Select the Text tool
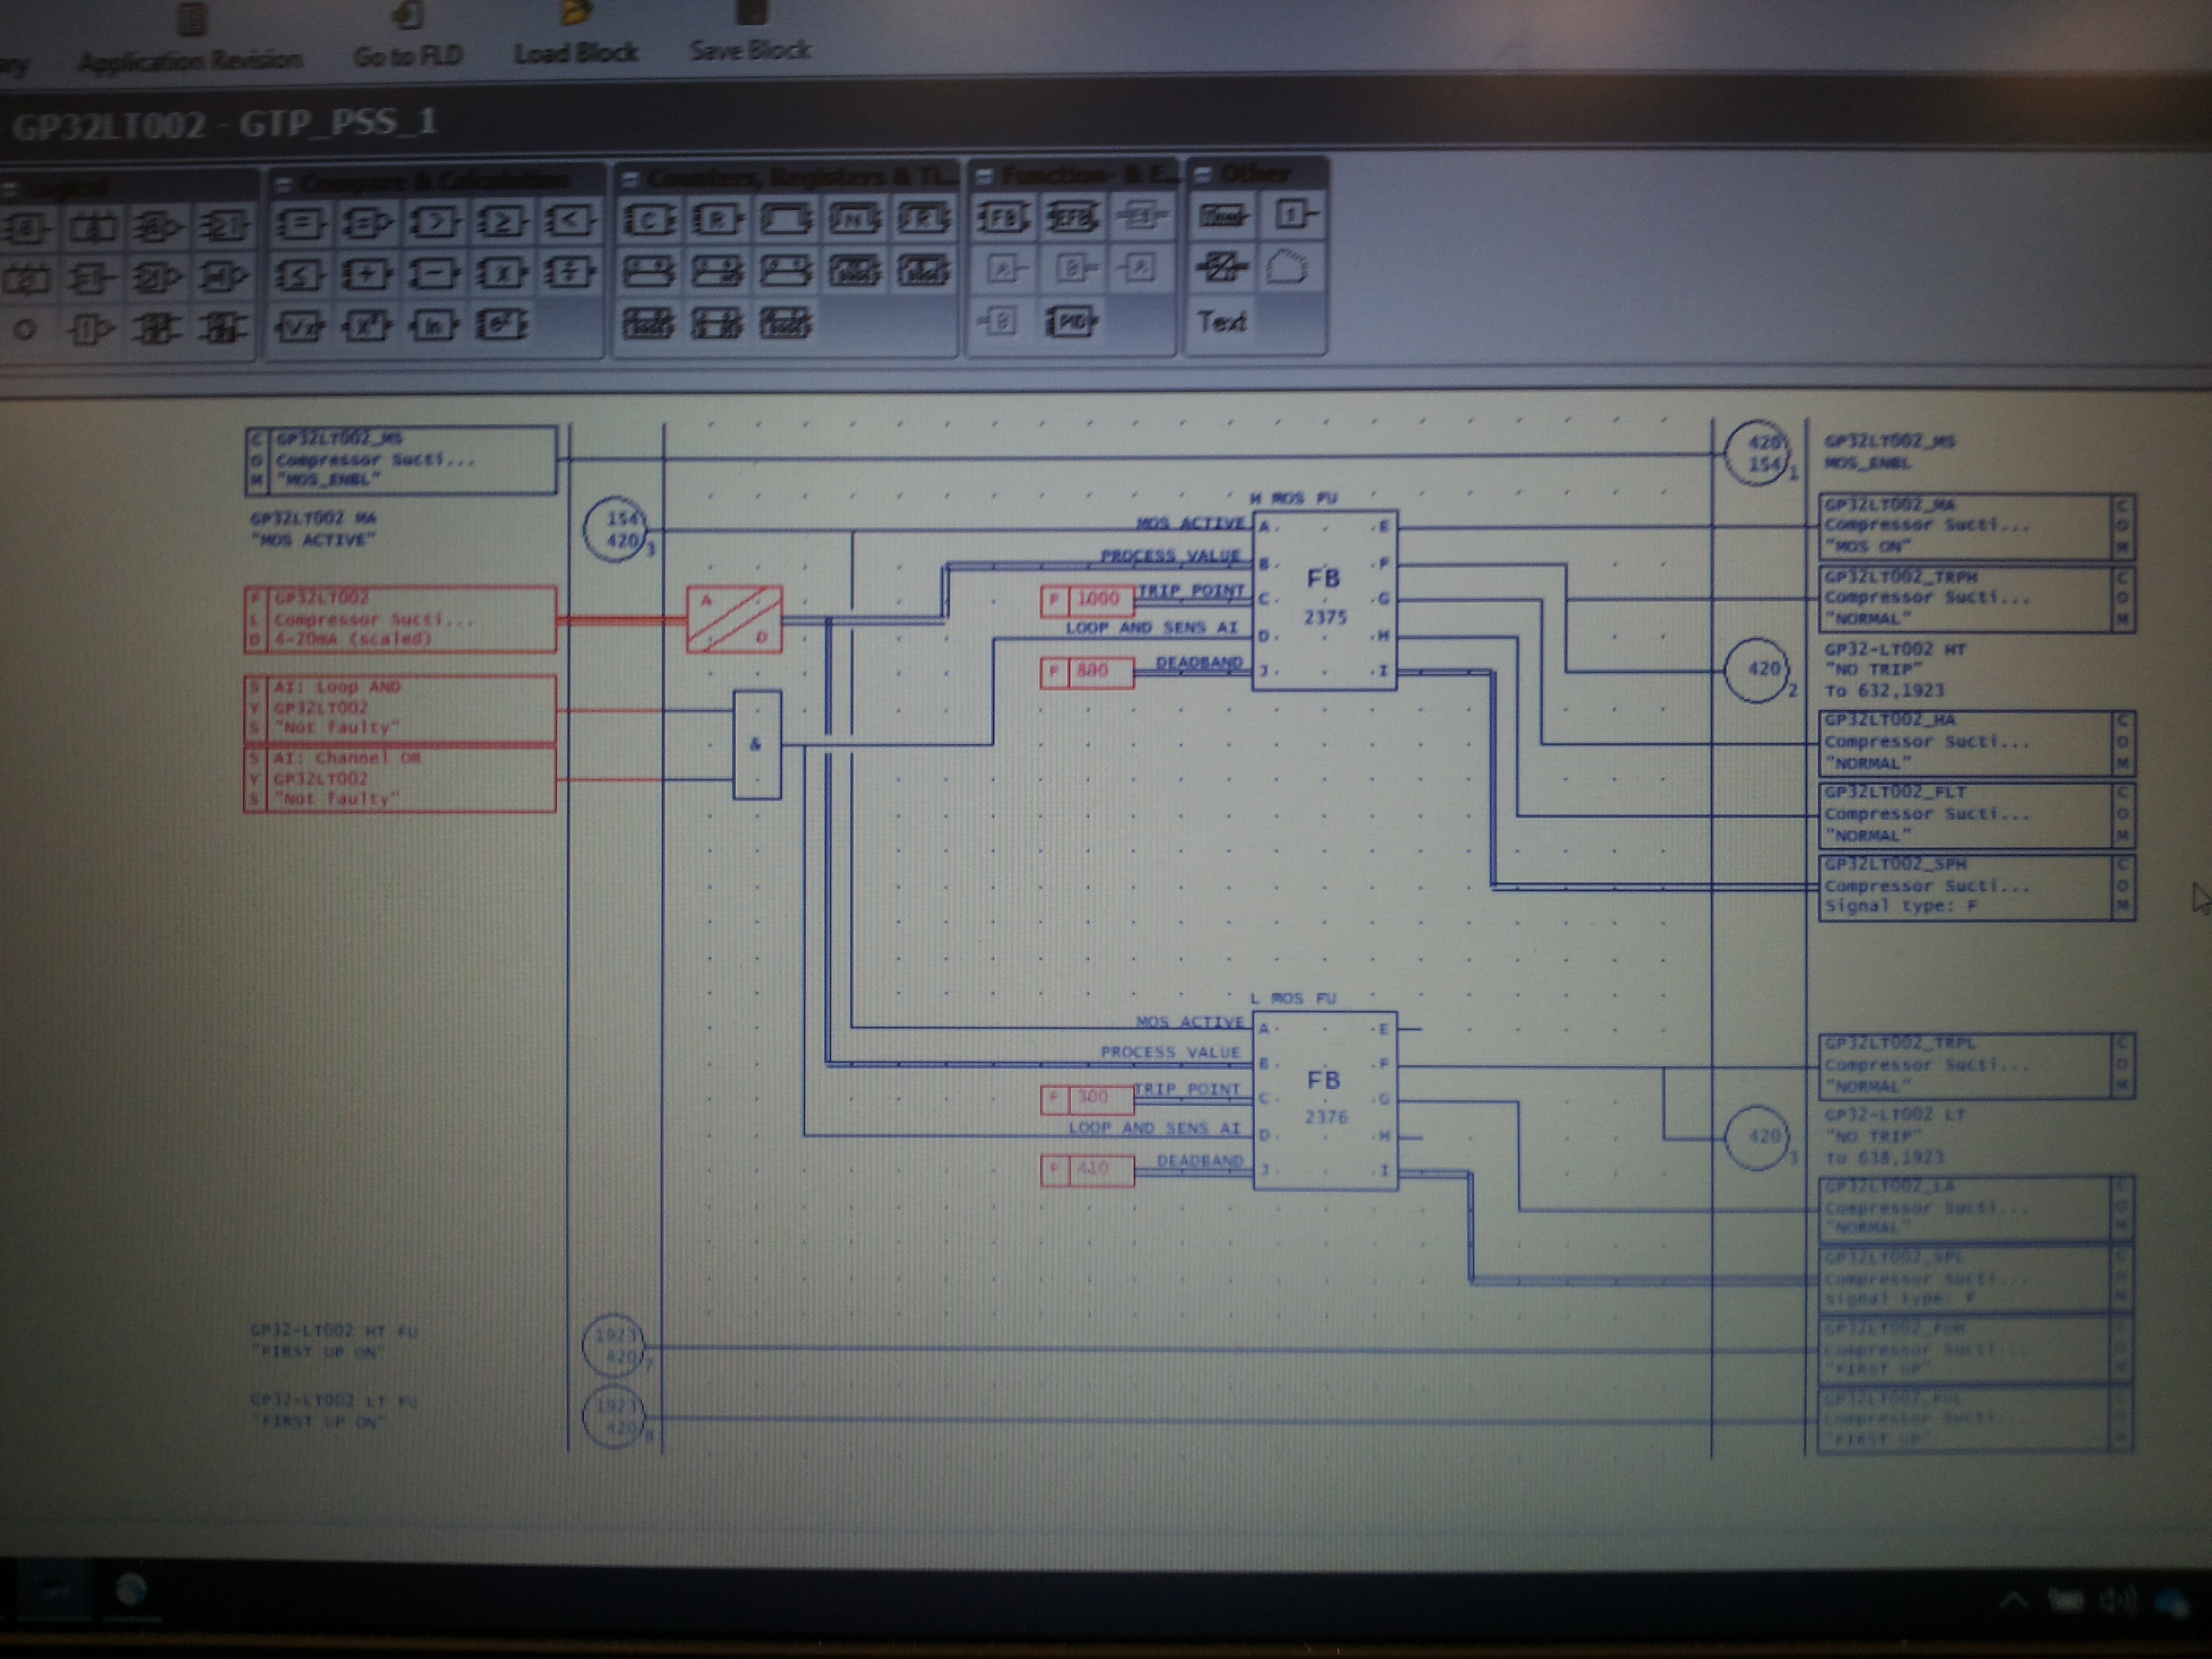This screenshot has width=2212, height=1659. click(1222, 322)
